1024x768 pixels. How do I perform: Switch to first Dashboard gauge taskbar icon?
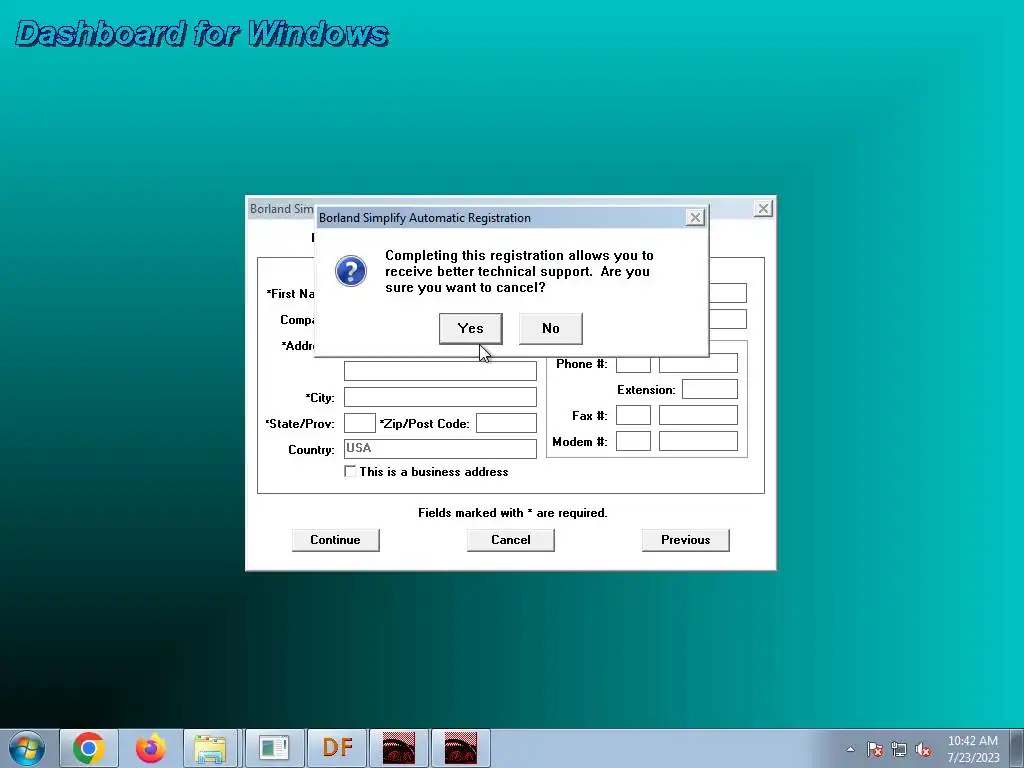point(398,748)
